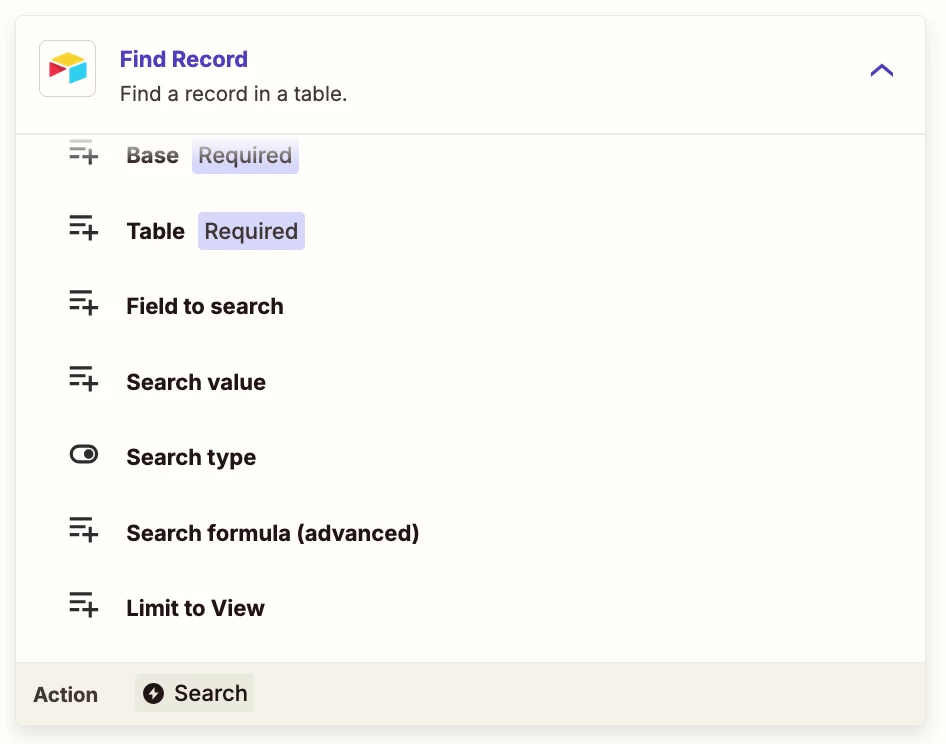Click the Airtable app logo icon

68,68
